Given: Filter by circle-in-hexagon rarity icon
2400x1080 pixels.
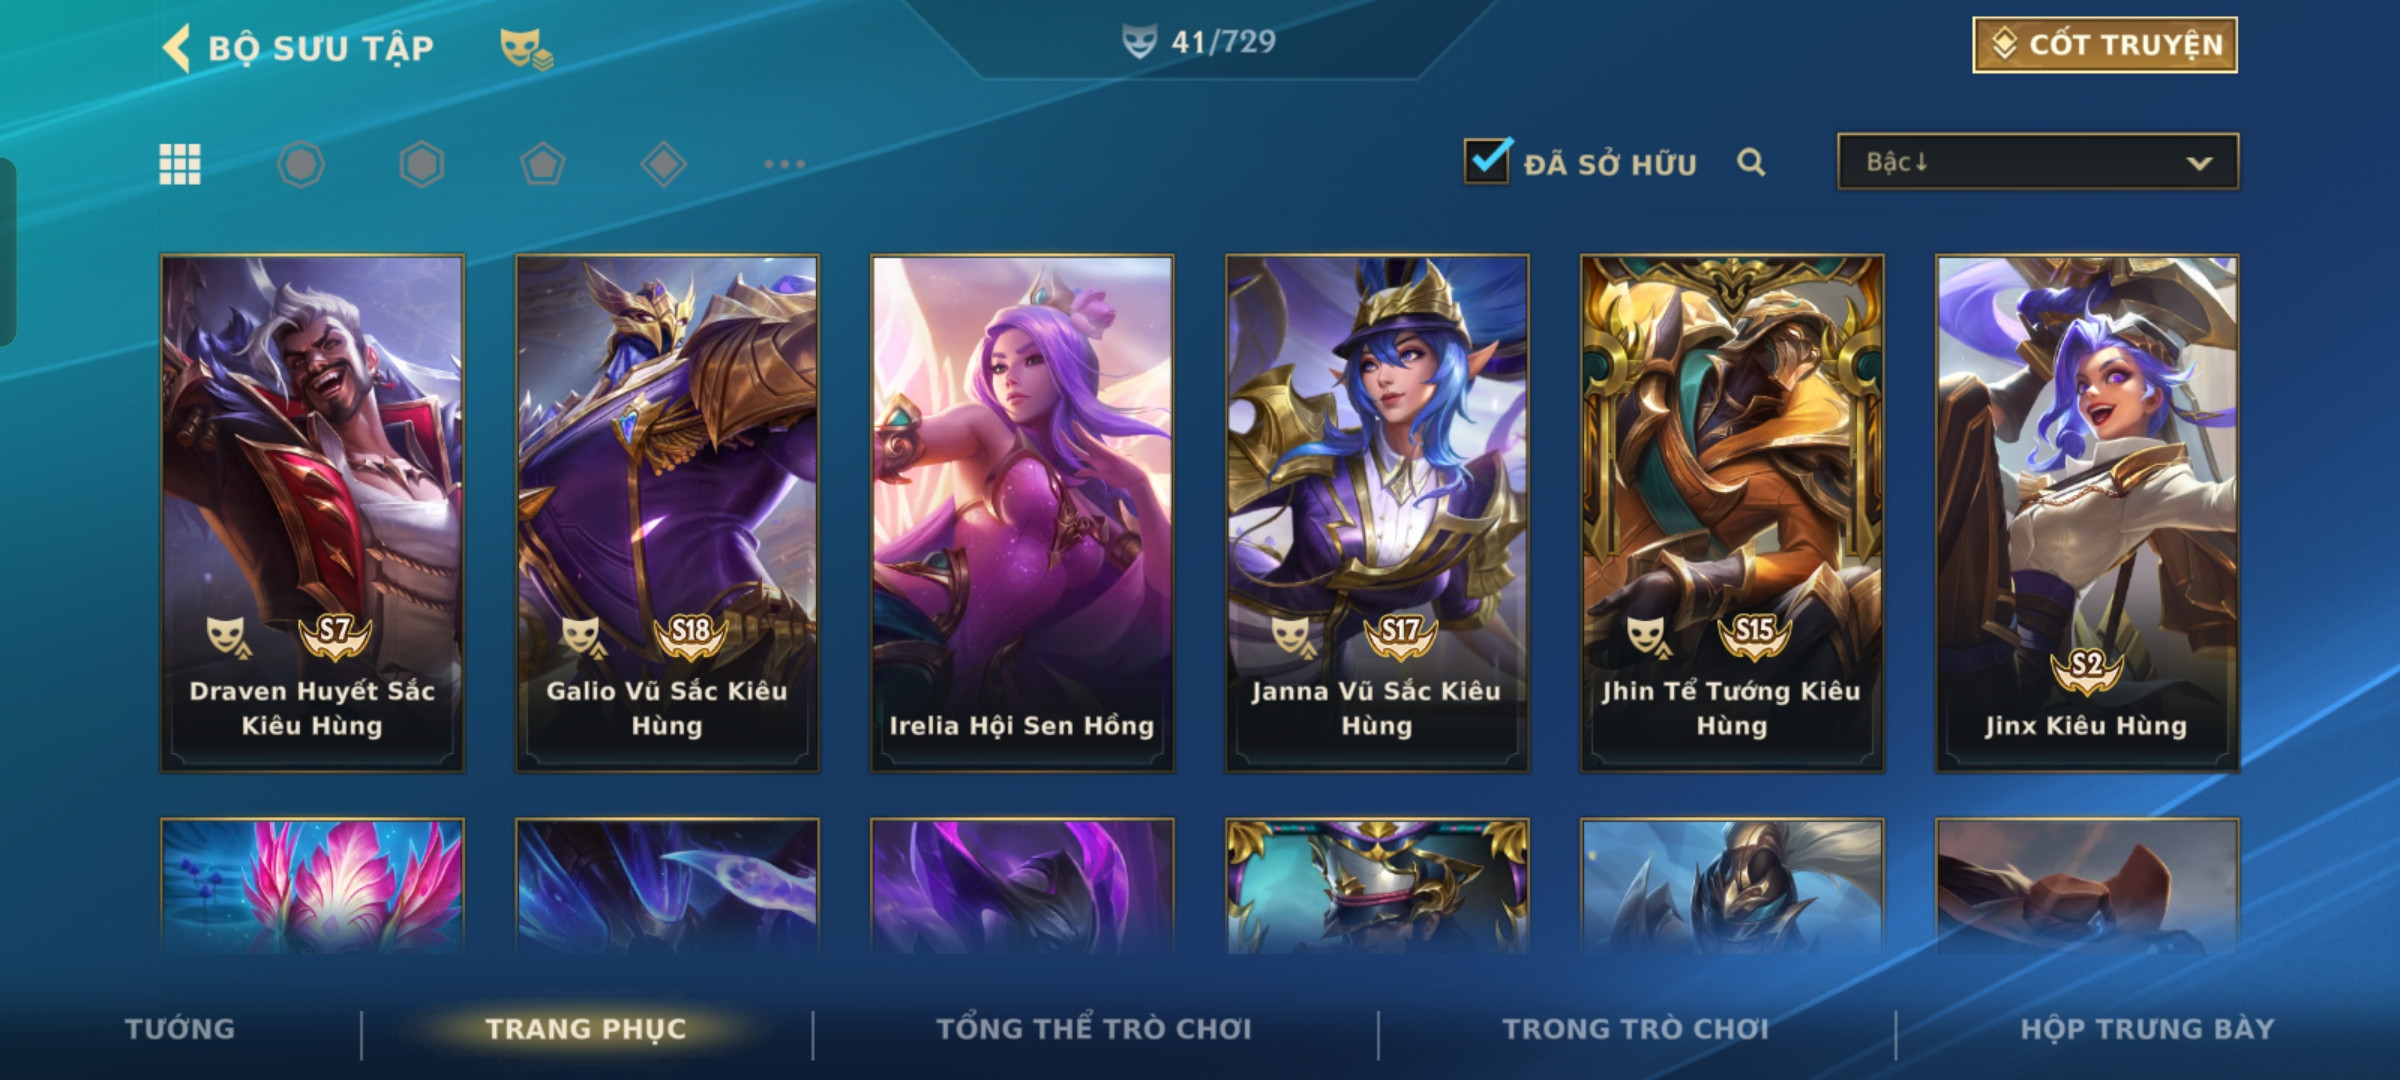Looking at the screenshot, I should click(x=301, y=164).
